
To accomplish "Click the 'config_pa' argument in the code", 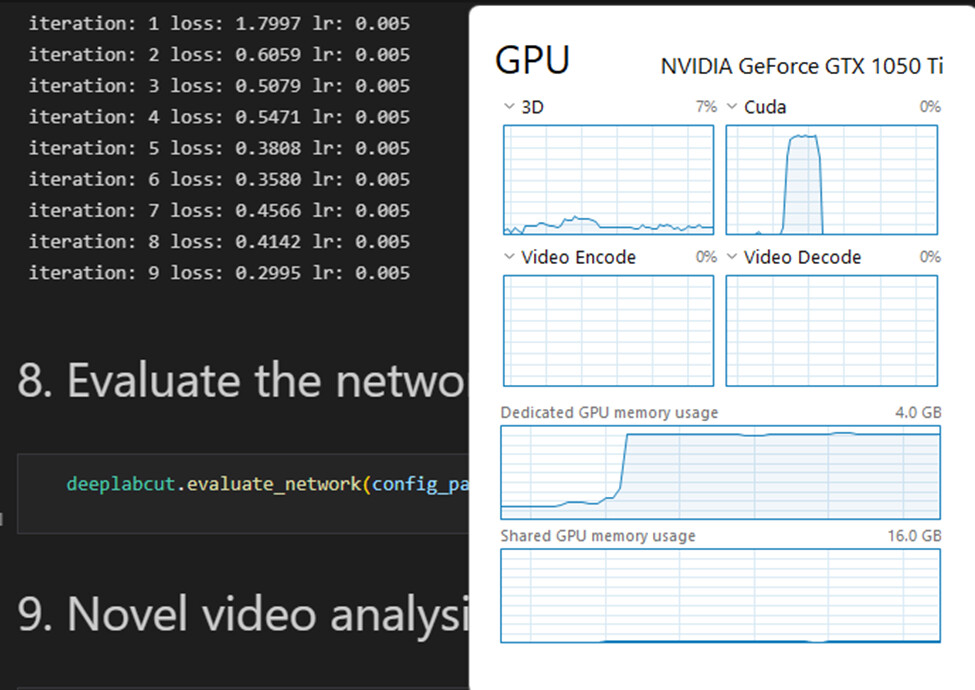I will pyautogui.click(x=420, y=484).
